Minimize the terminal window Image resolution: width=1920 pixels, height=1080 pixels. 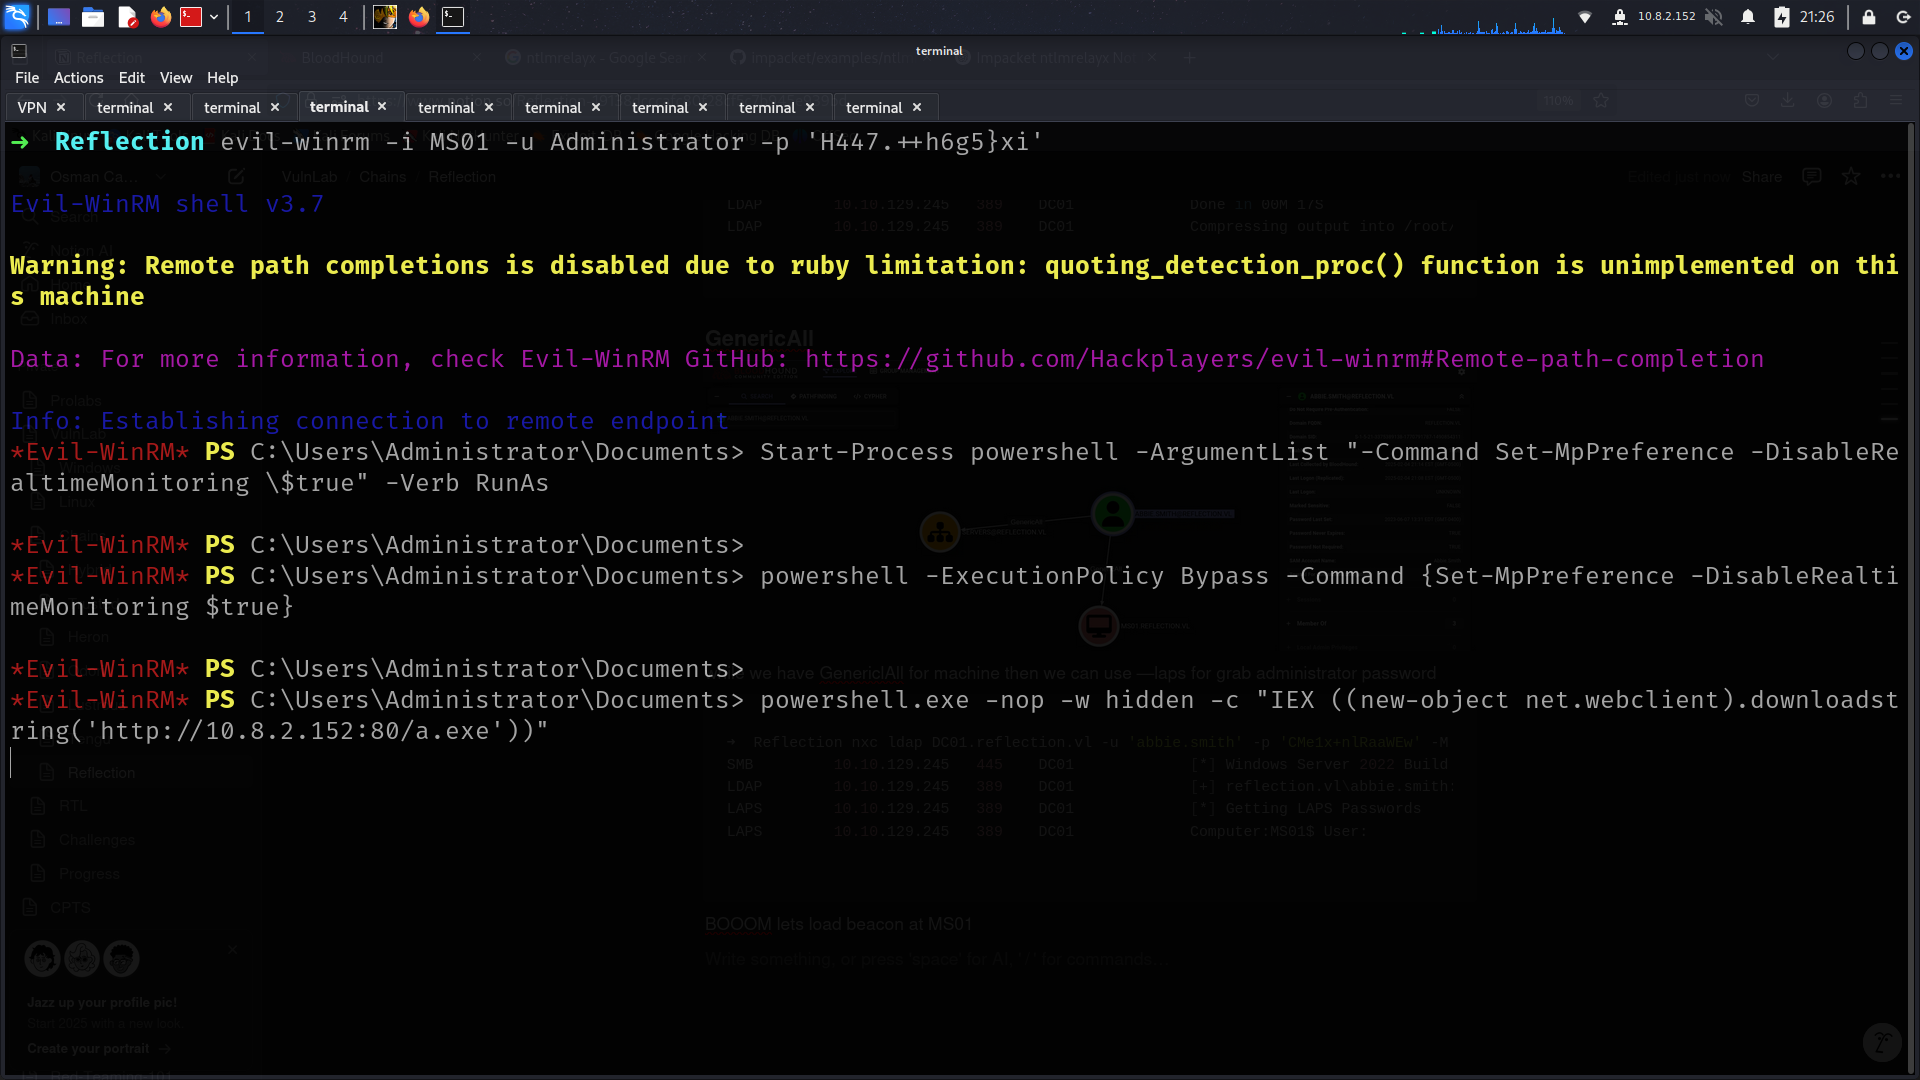pyautogui.click(x=1856, y=51)
